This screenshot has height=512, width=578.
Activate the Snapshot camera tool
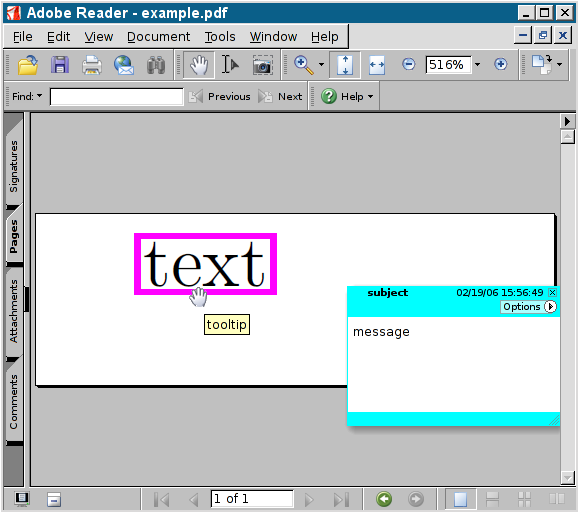262,65
